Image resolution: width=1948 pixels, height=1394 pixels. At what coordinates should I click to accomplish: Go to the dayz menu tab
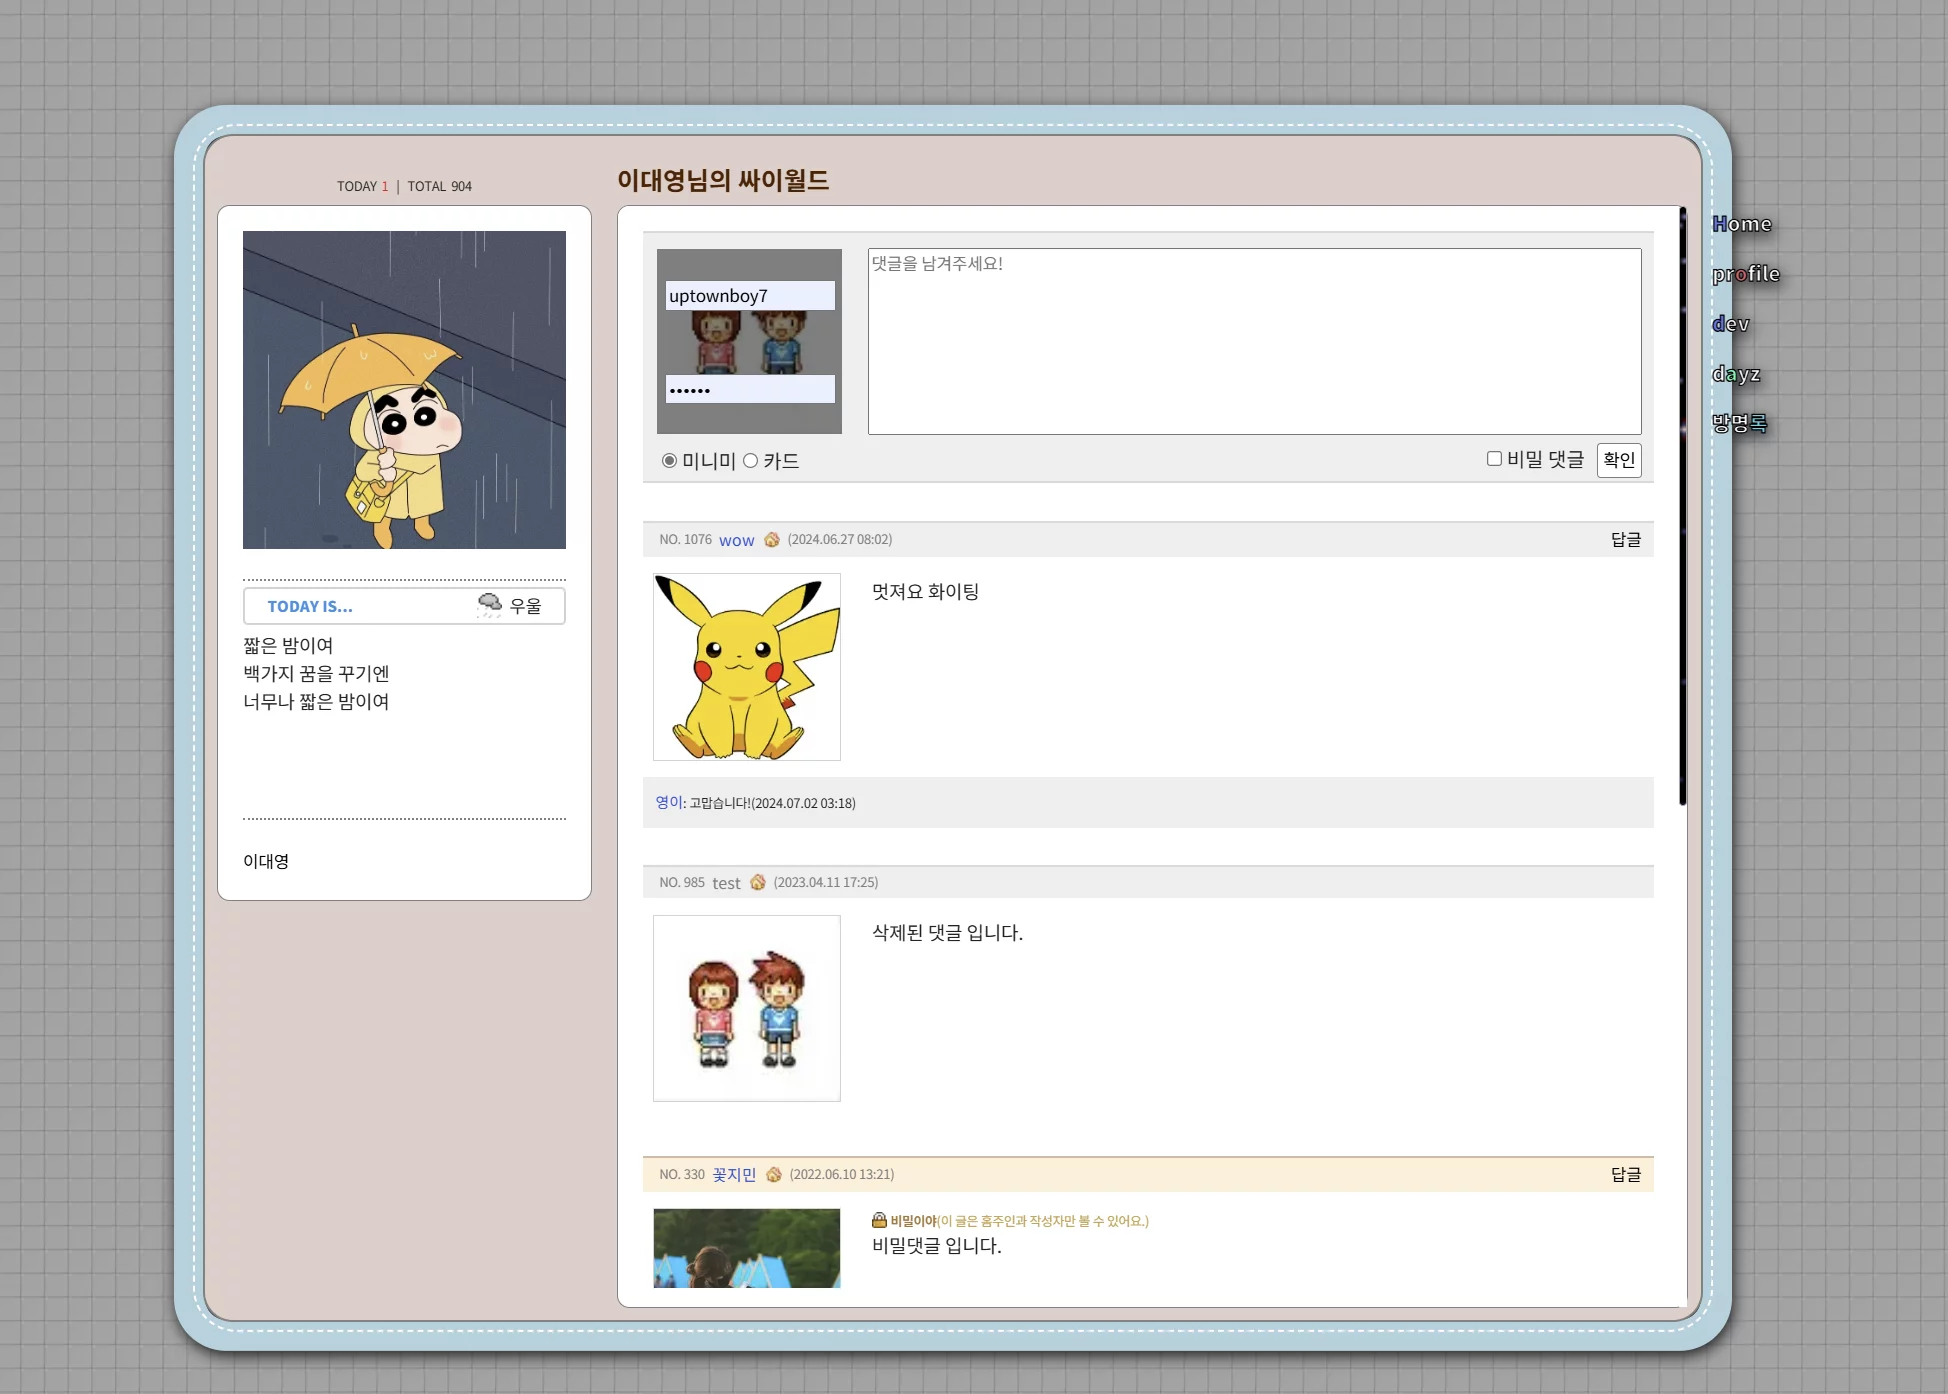tap(1735, 374)
